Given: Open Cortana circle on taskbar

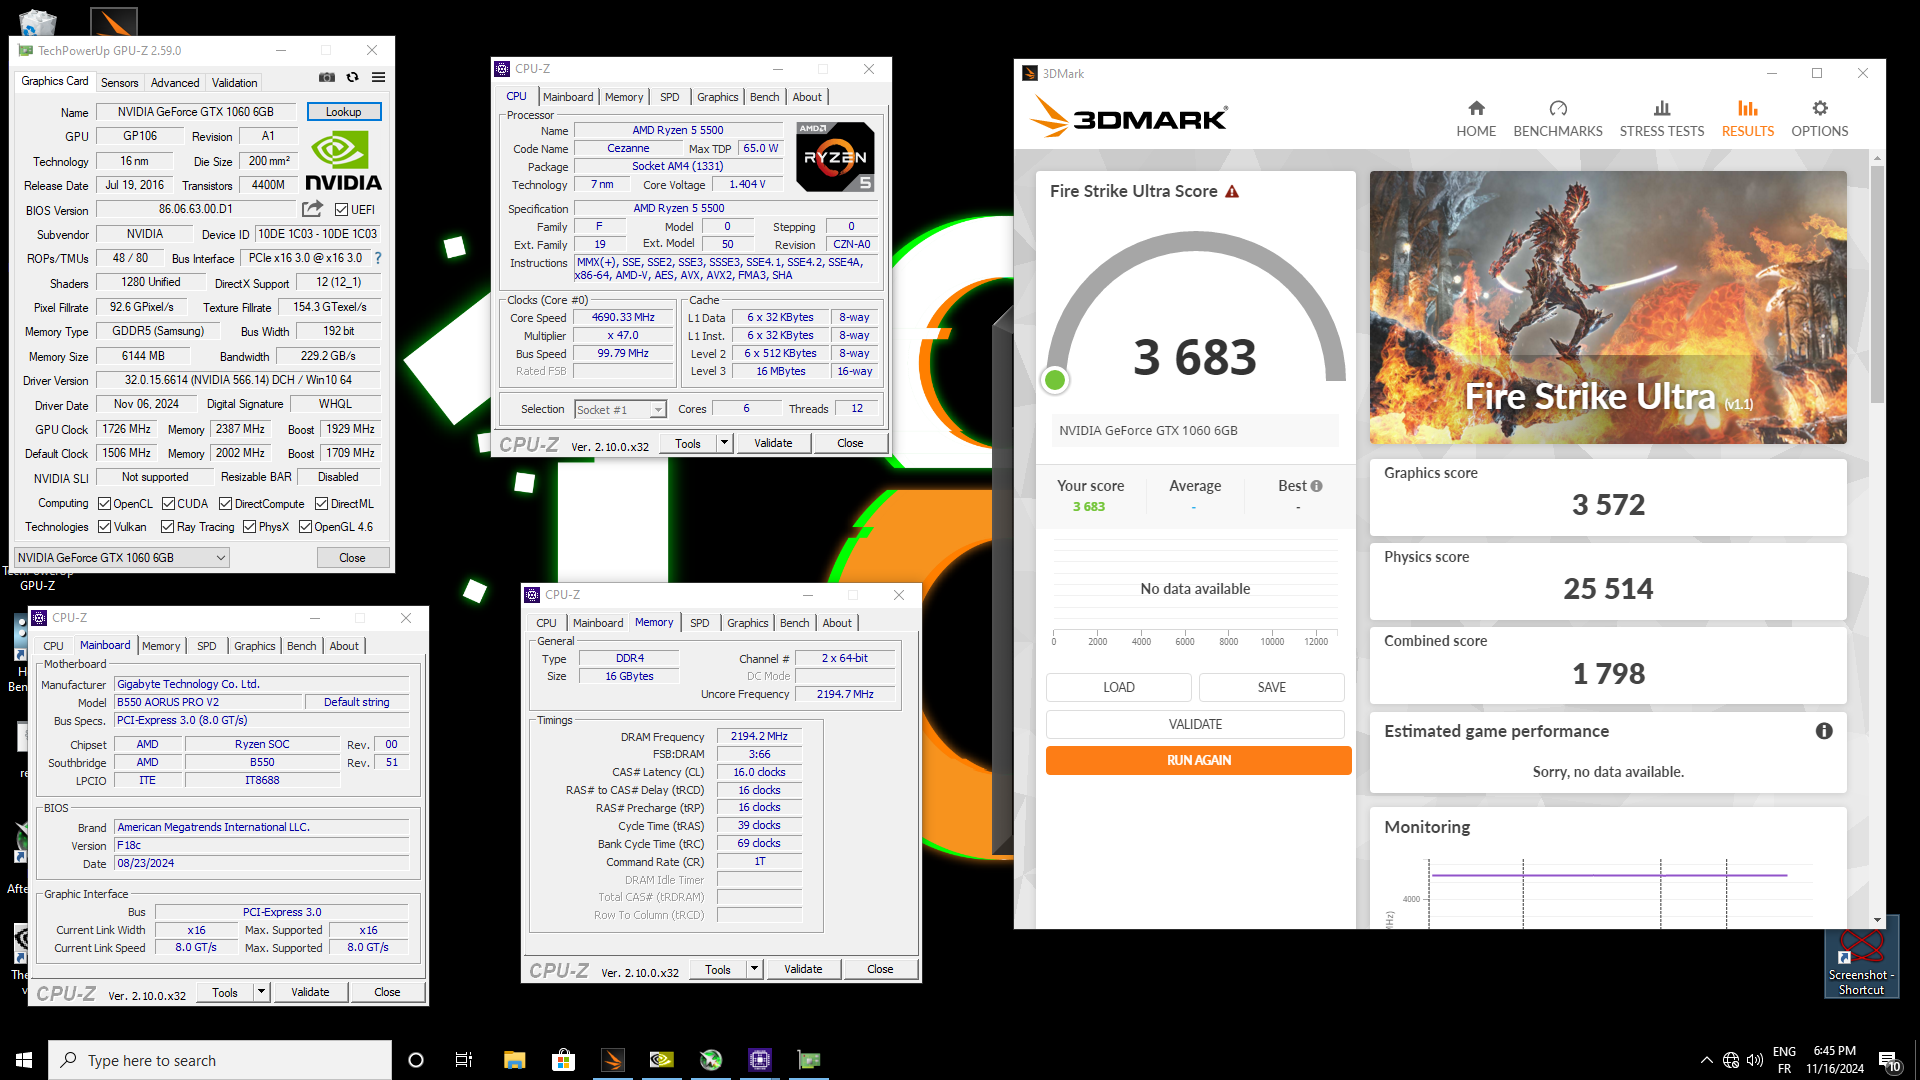Looking at the screenshot, I should point(416,1060).
